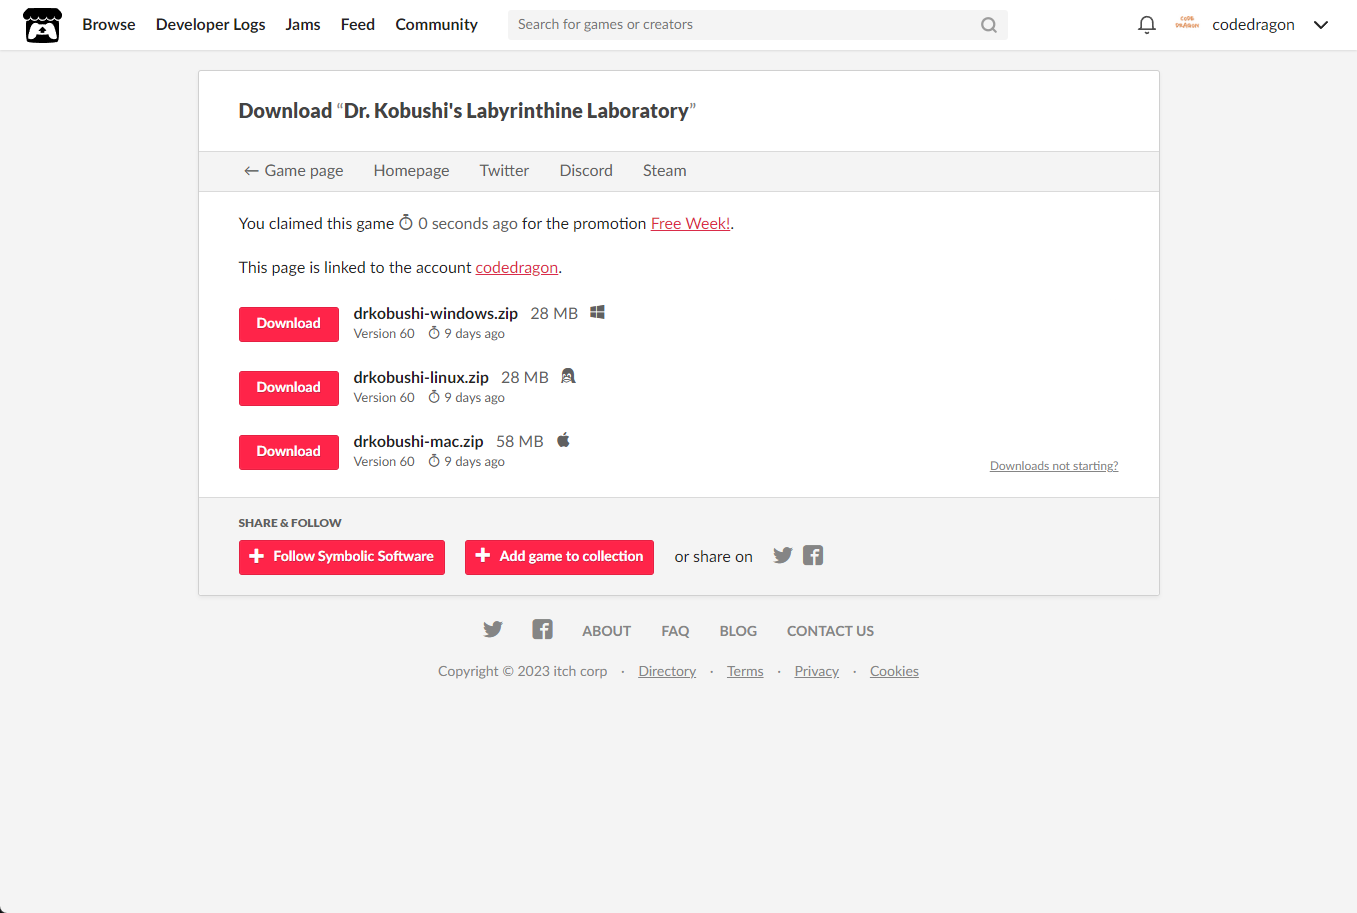Screen dimensions: 1357x913
Task: Open the codedragon account link in page text
Action: tap(516, 268)
